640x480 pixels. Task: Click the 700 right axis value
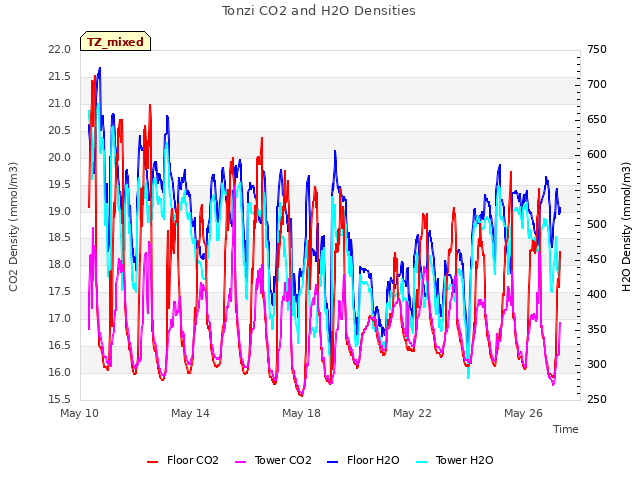pos(597,85)
